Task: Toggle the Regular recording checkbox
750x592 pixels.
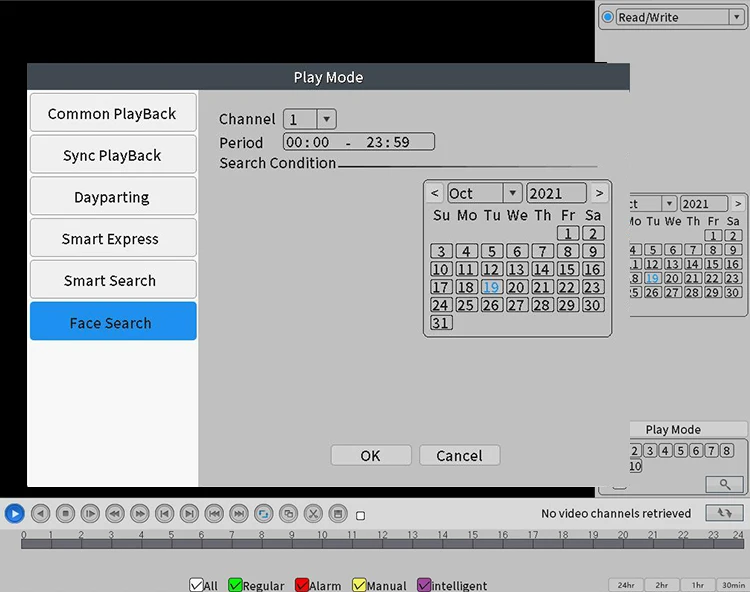Action: pos(235,585)
